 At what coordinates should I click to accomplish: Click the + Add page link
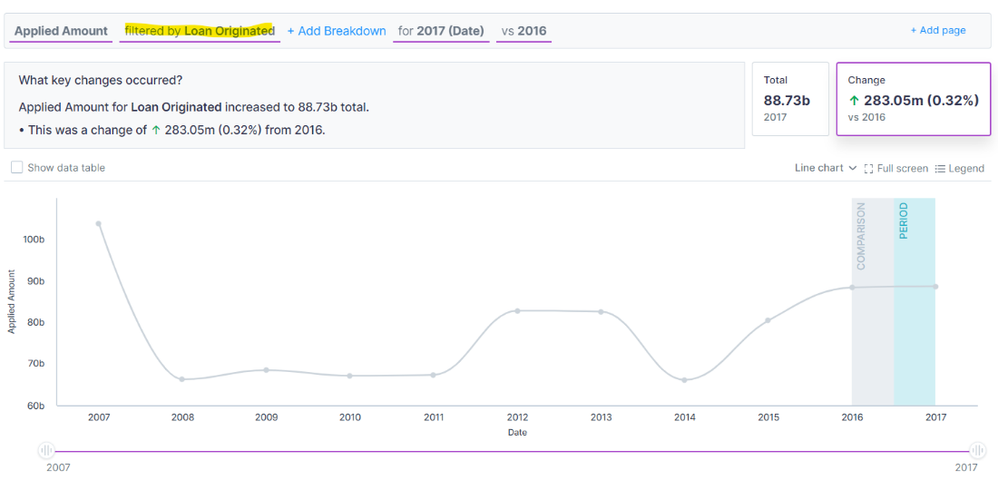point(938,30)
